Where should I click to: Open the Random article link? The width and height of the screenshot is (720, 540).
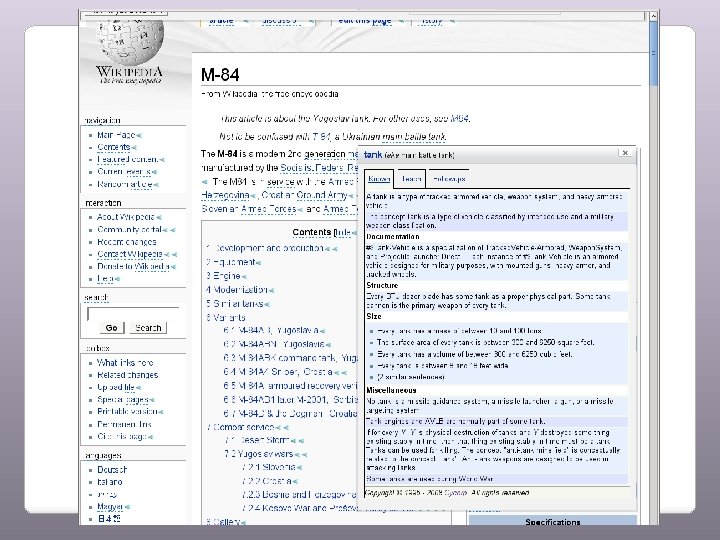point(124,184)
